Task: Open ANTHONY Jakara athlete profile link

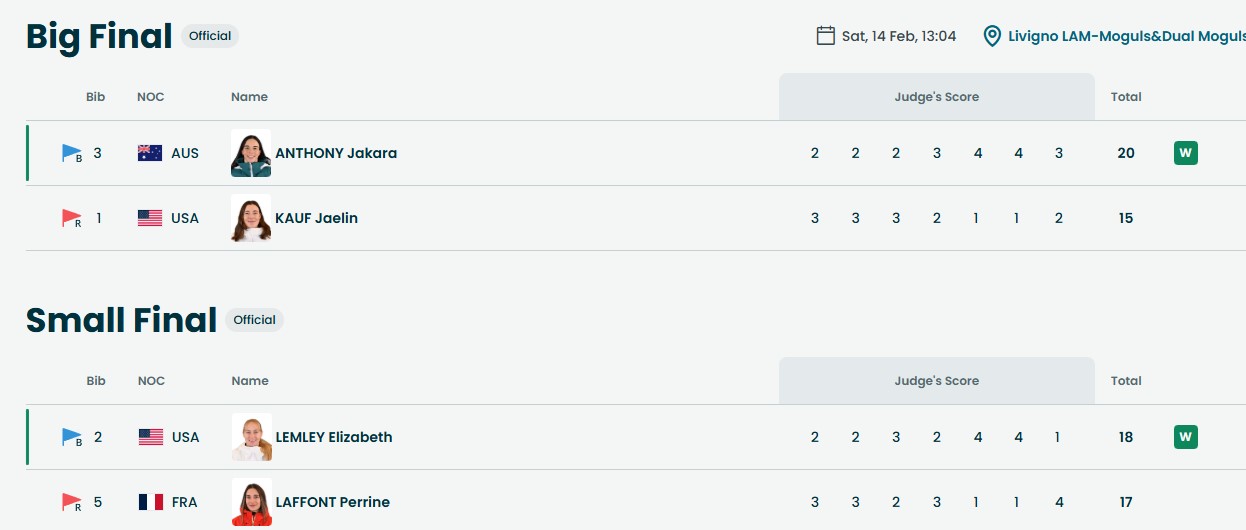Action: coord(336,153)
